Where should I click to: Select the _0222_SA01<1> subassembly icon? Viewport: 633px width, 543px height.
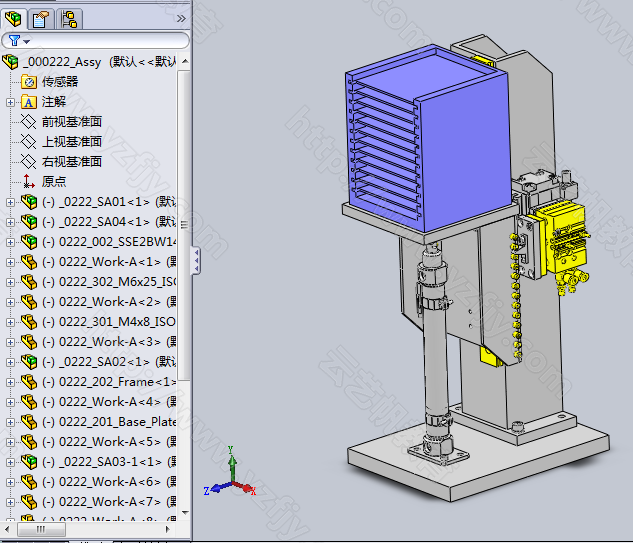[29, 201]
